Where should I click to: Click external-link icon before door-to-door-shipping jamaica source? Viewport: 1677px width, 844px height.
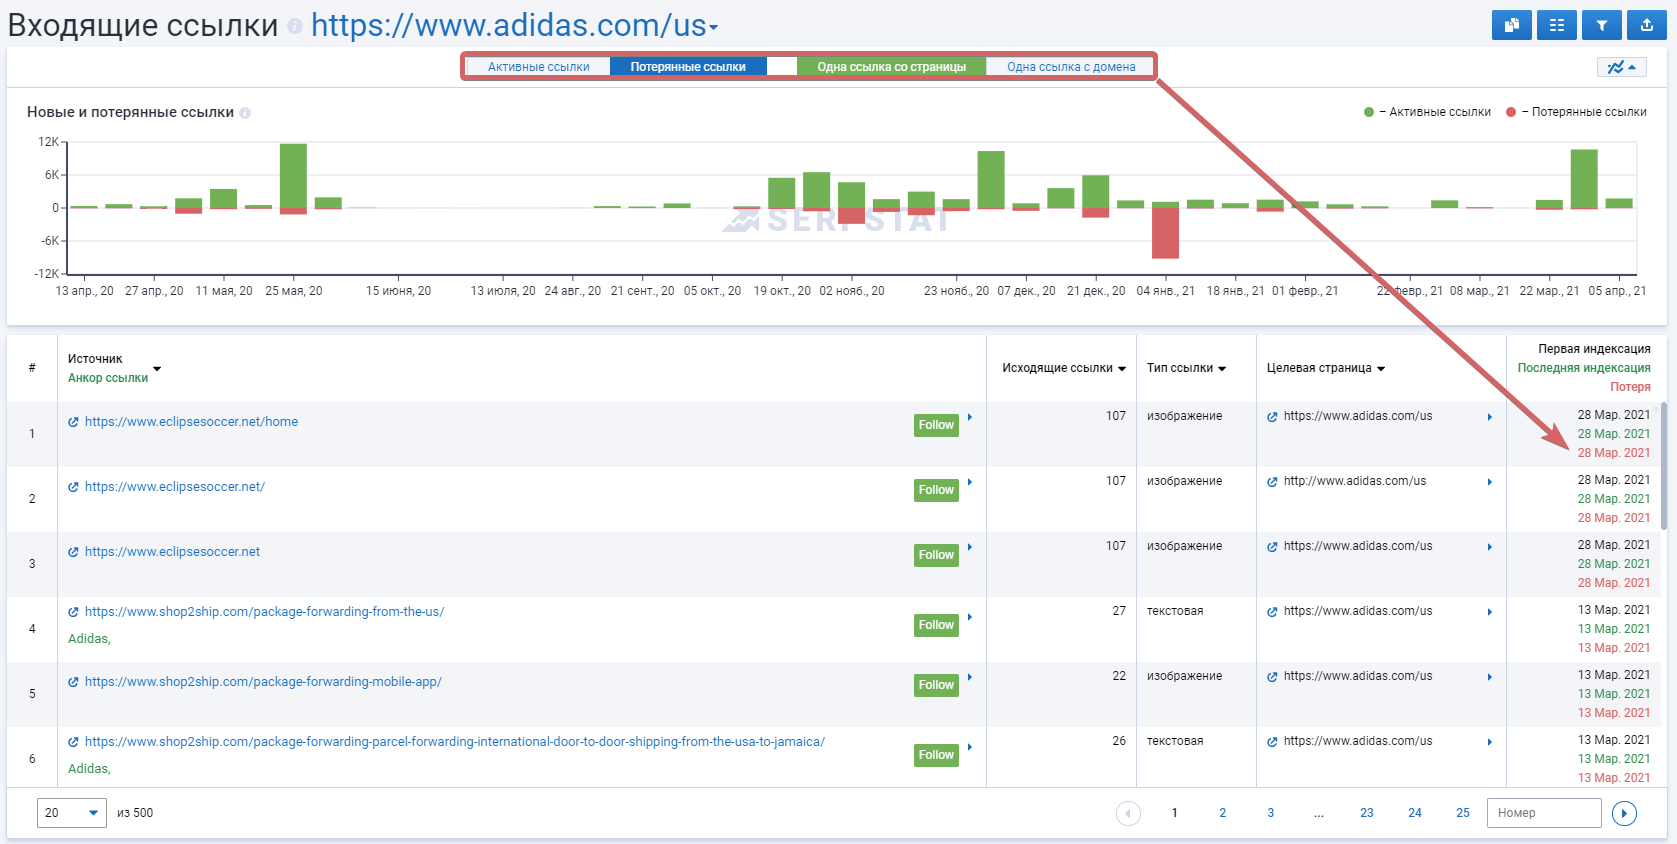tap(73, 742)
